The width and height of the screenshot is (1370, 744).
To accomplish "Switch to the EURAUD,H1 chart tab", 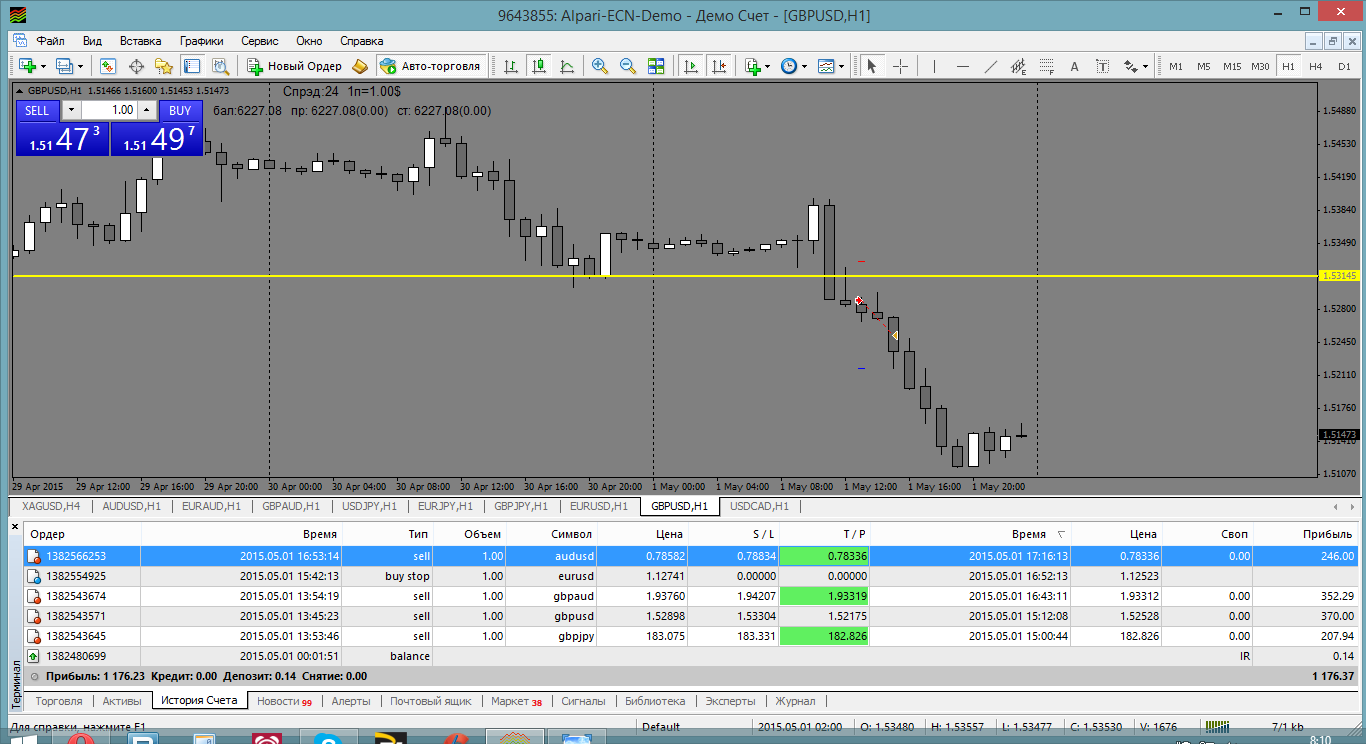I will tap(211, 506).
